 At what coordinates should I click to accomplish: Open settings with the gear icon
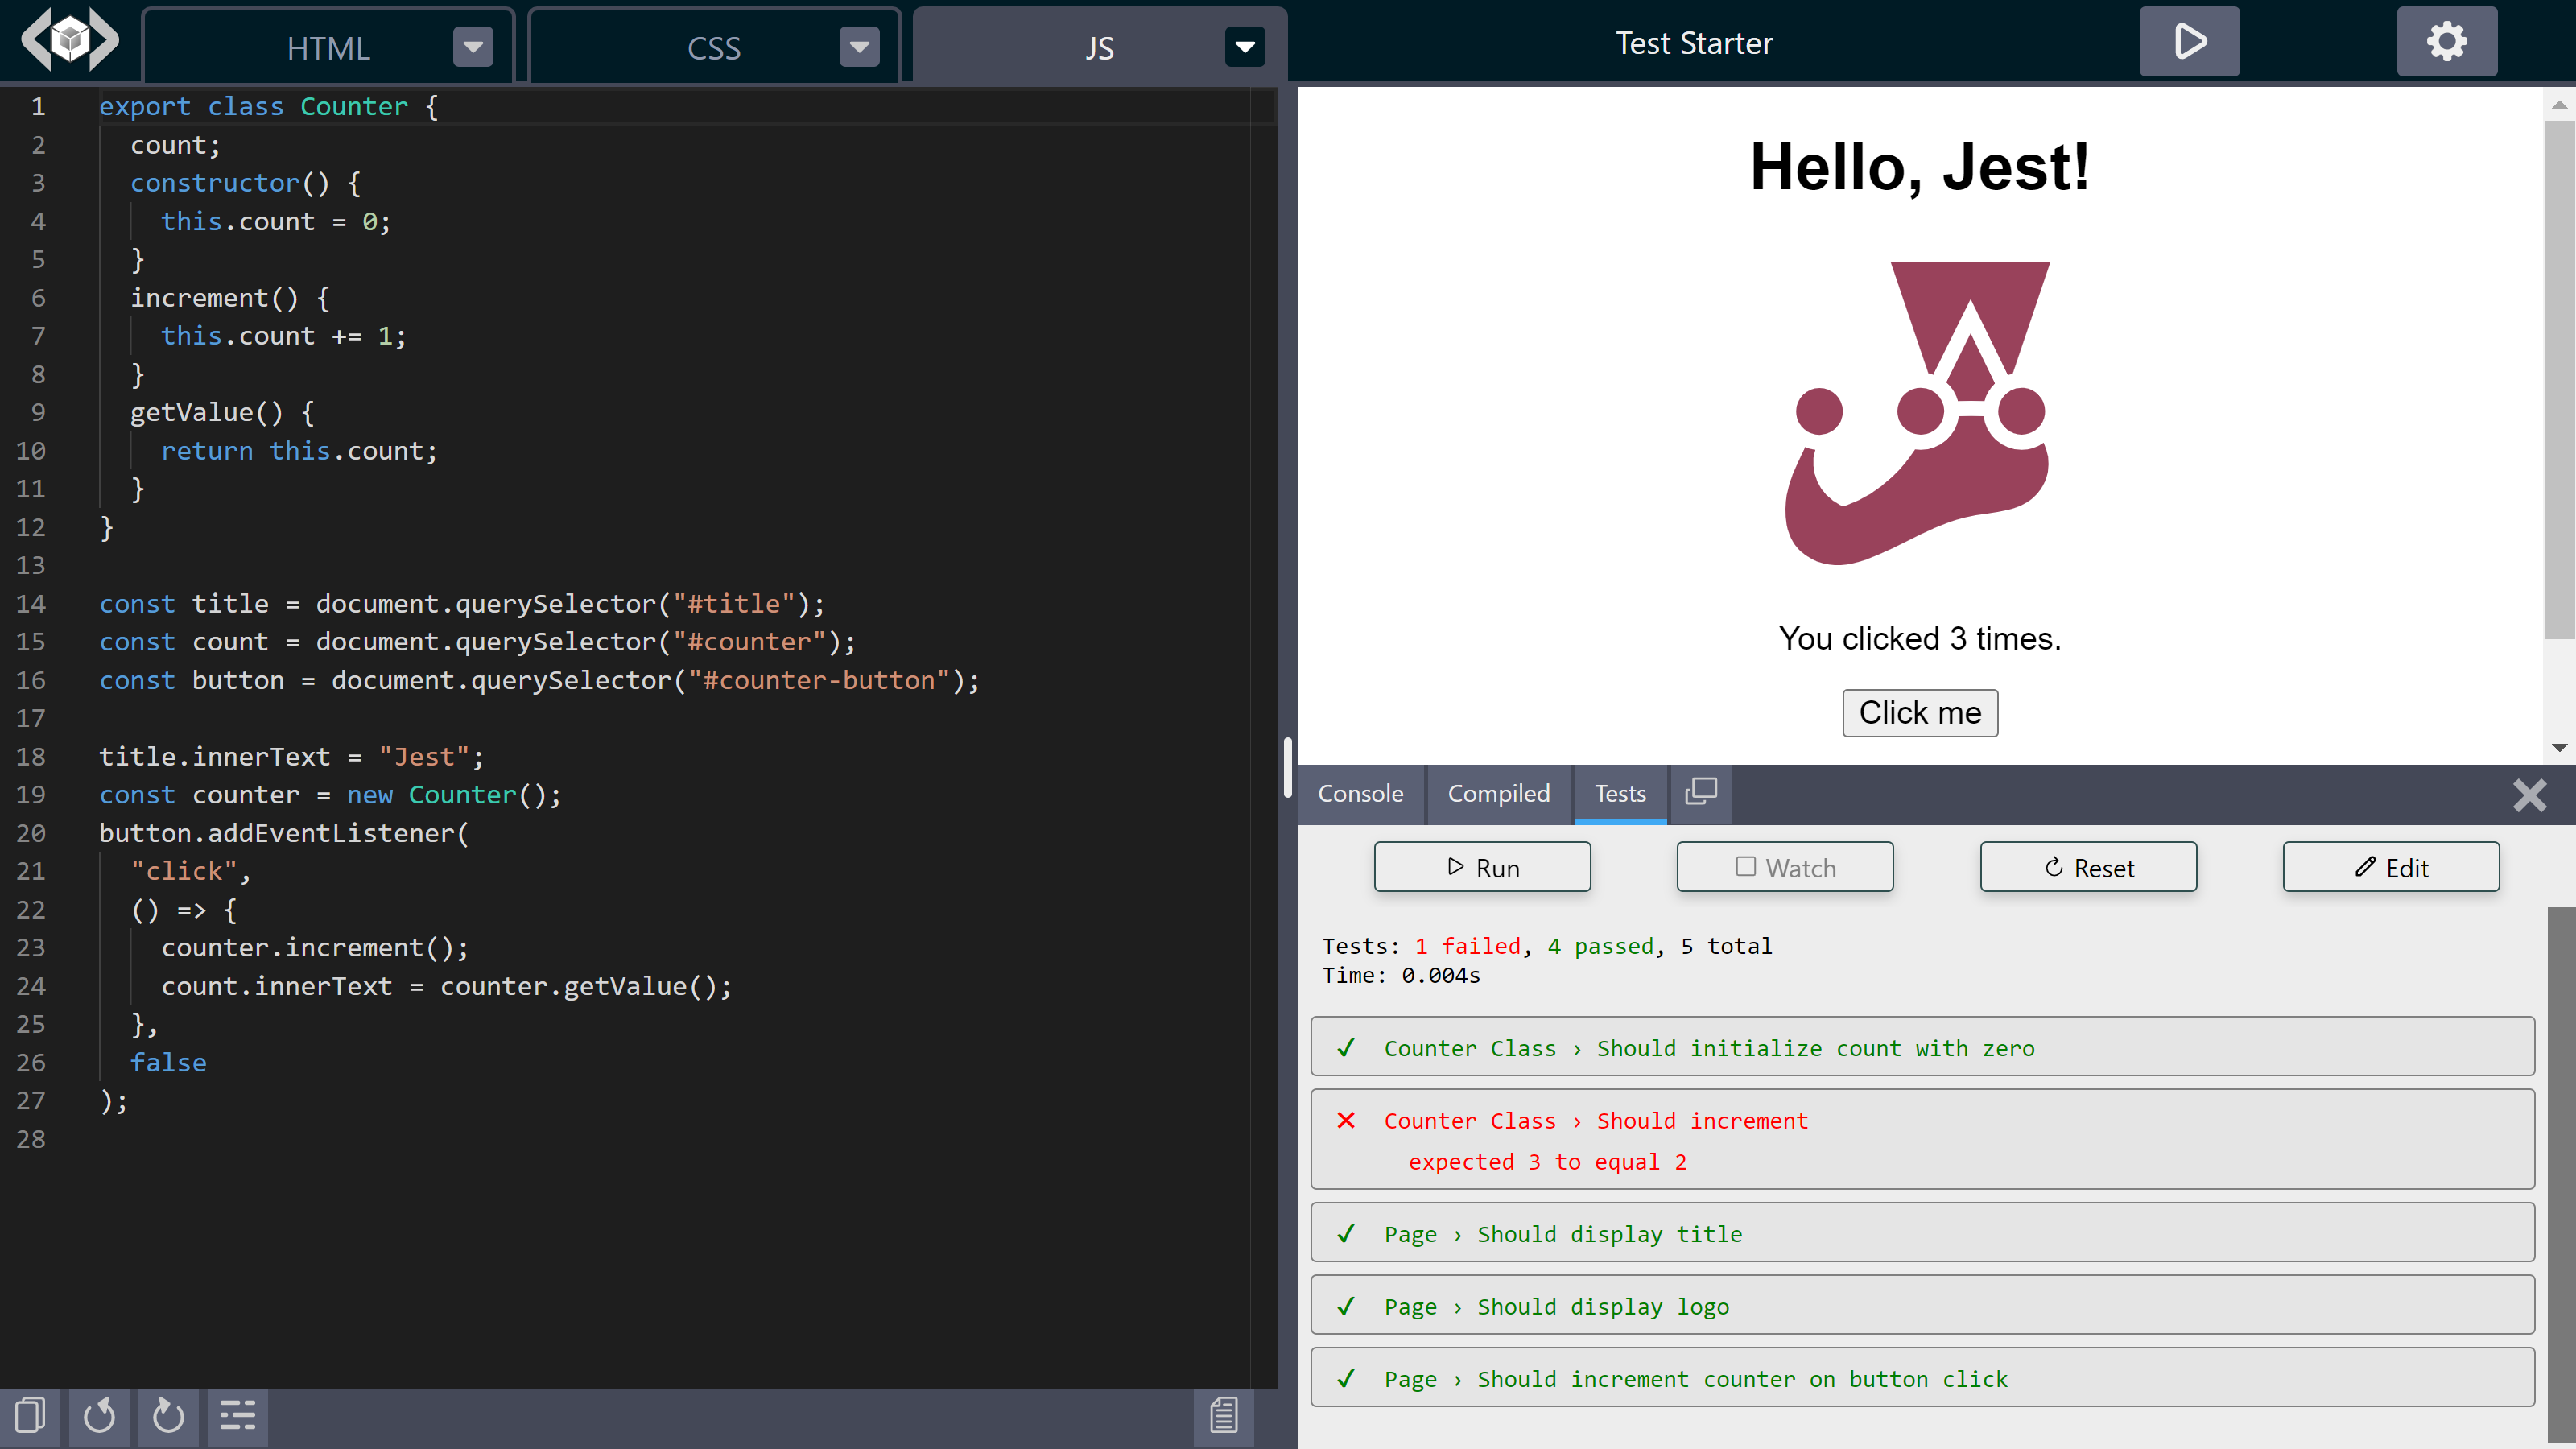(2445, 41)
